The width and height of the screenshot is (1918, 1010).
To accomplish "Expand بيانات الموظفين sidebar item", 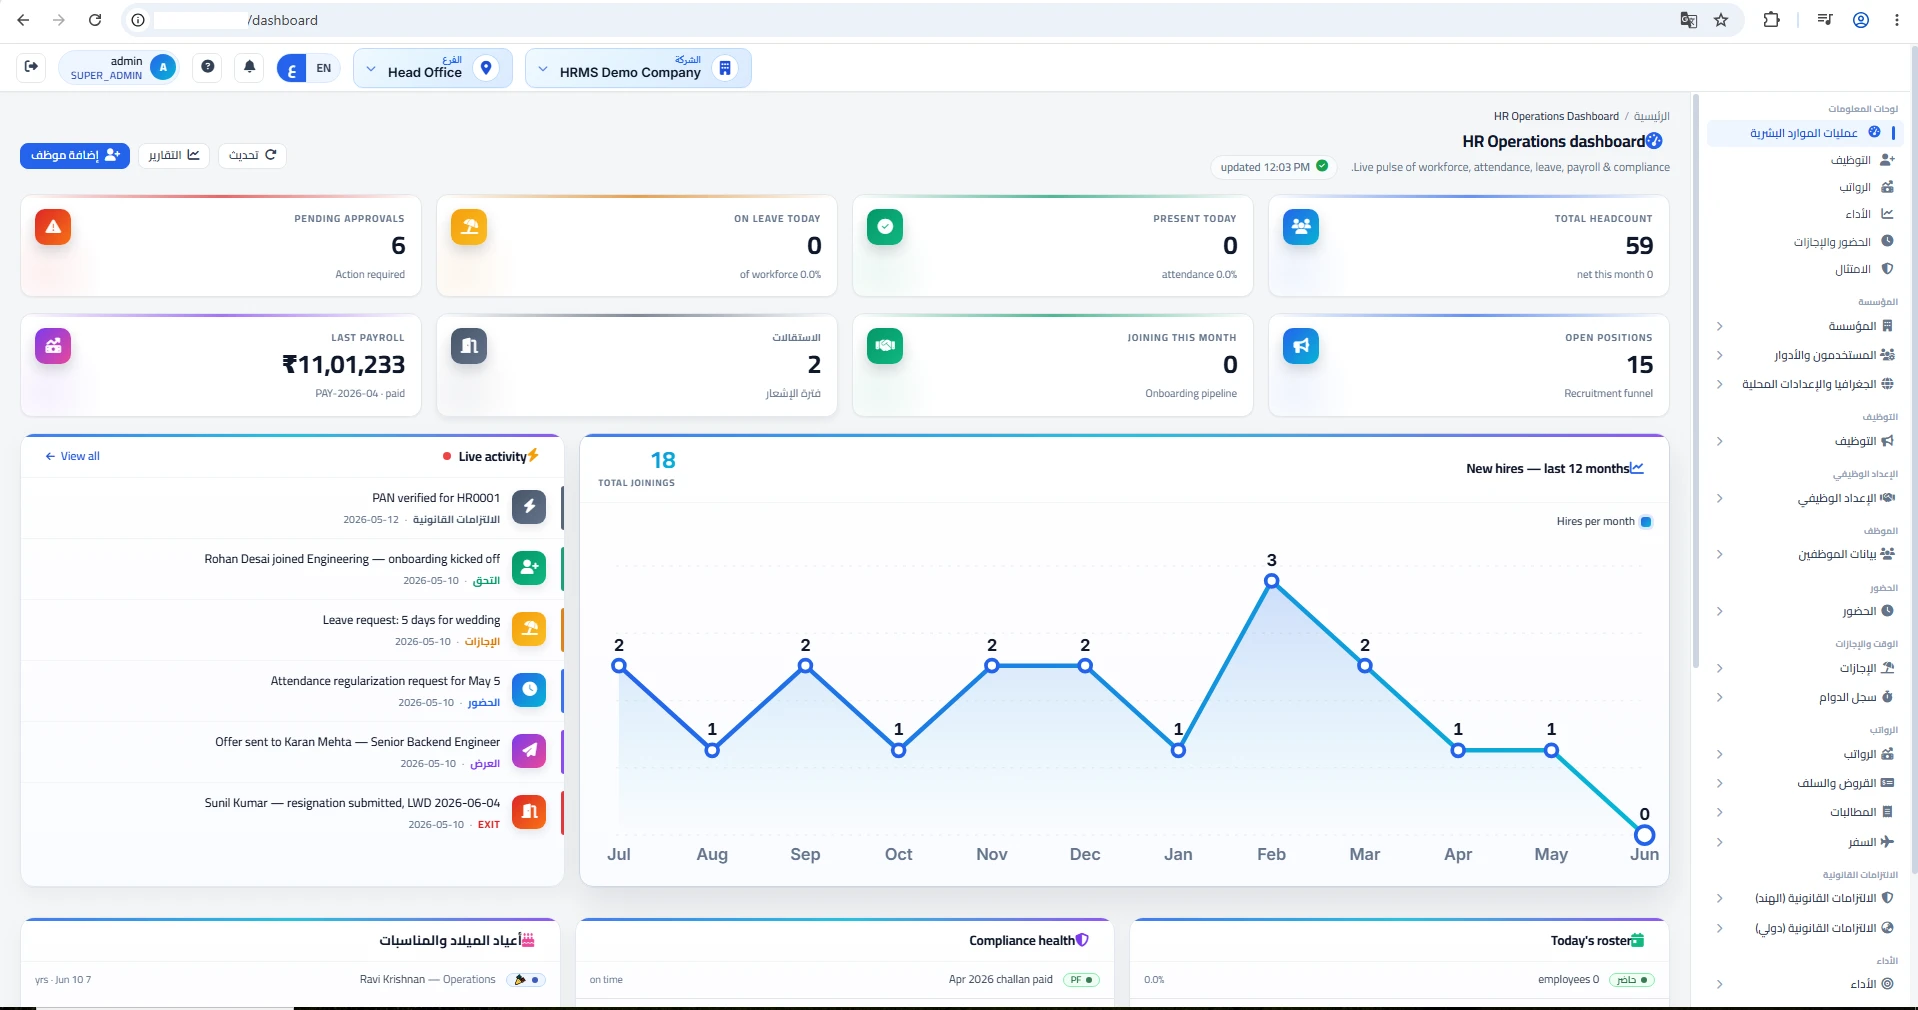I will pos(1806,554).
